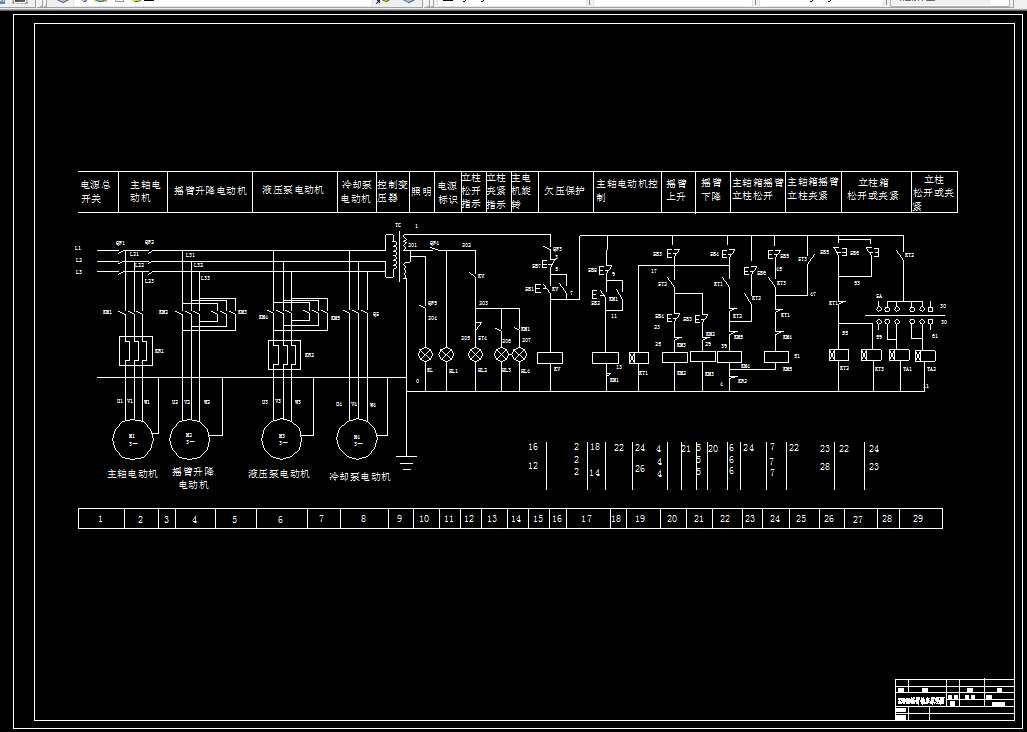1027x732 pixels.
Task: Pick the 控制变压器 header cell
Action: pos(393,192)
